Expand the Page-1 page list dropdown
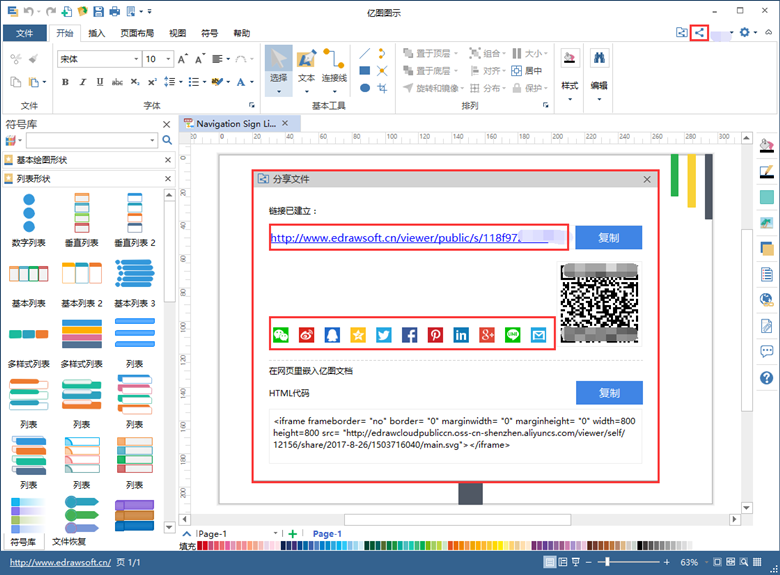 [x=275, y=533]
